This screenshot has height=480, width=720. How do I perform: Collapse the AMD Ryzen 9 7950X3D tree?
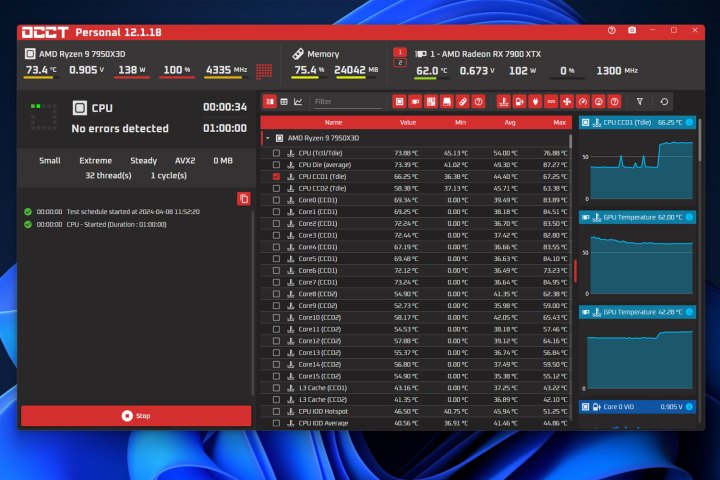(268, 138)
